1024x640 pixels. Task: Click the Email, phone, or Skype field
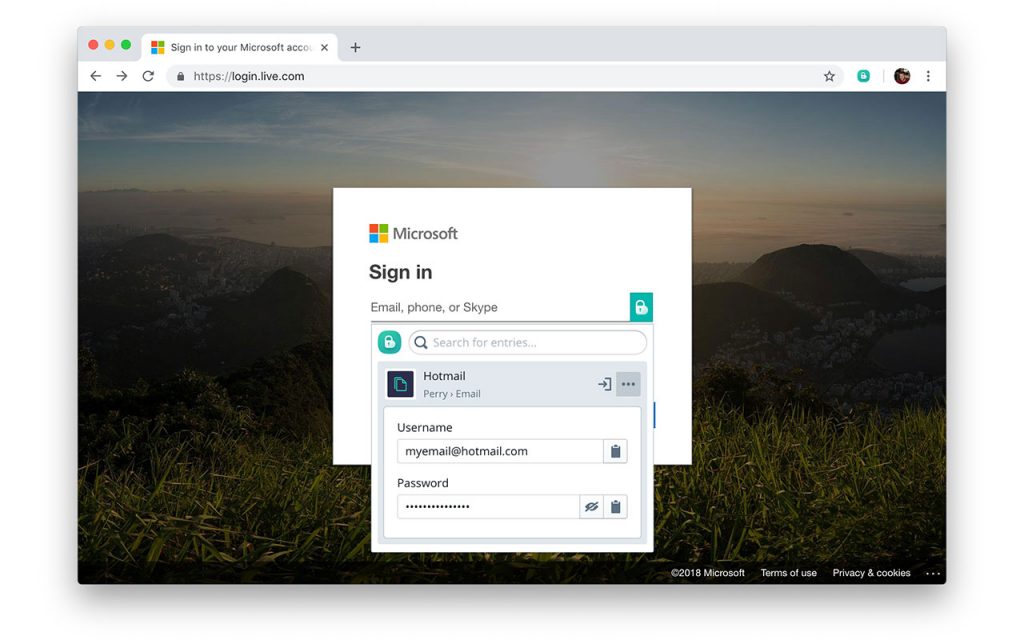point(500,307)
